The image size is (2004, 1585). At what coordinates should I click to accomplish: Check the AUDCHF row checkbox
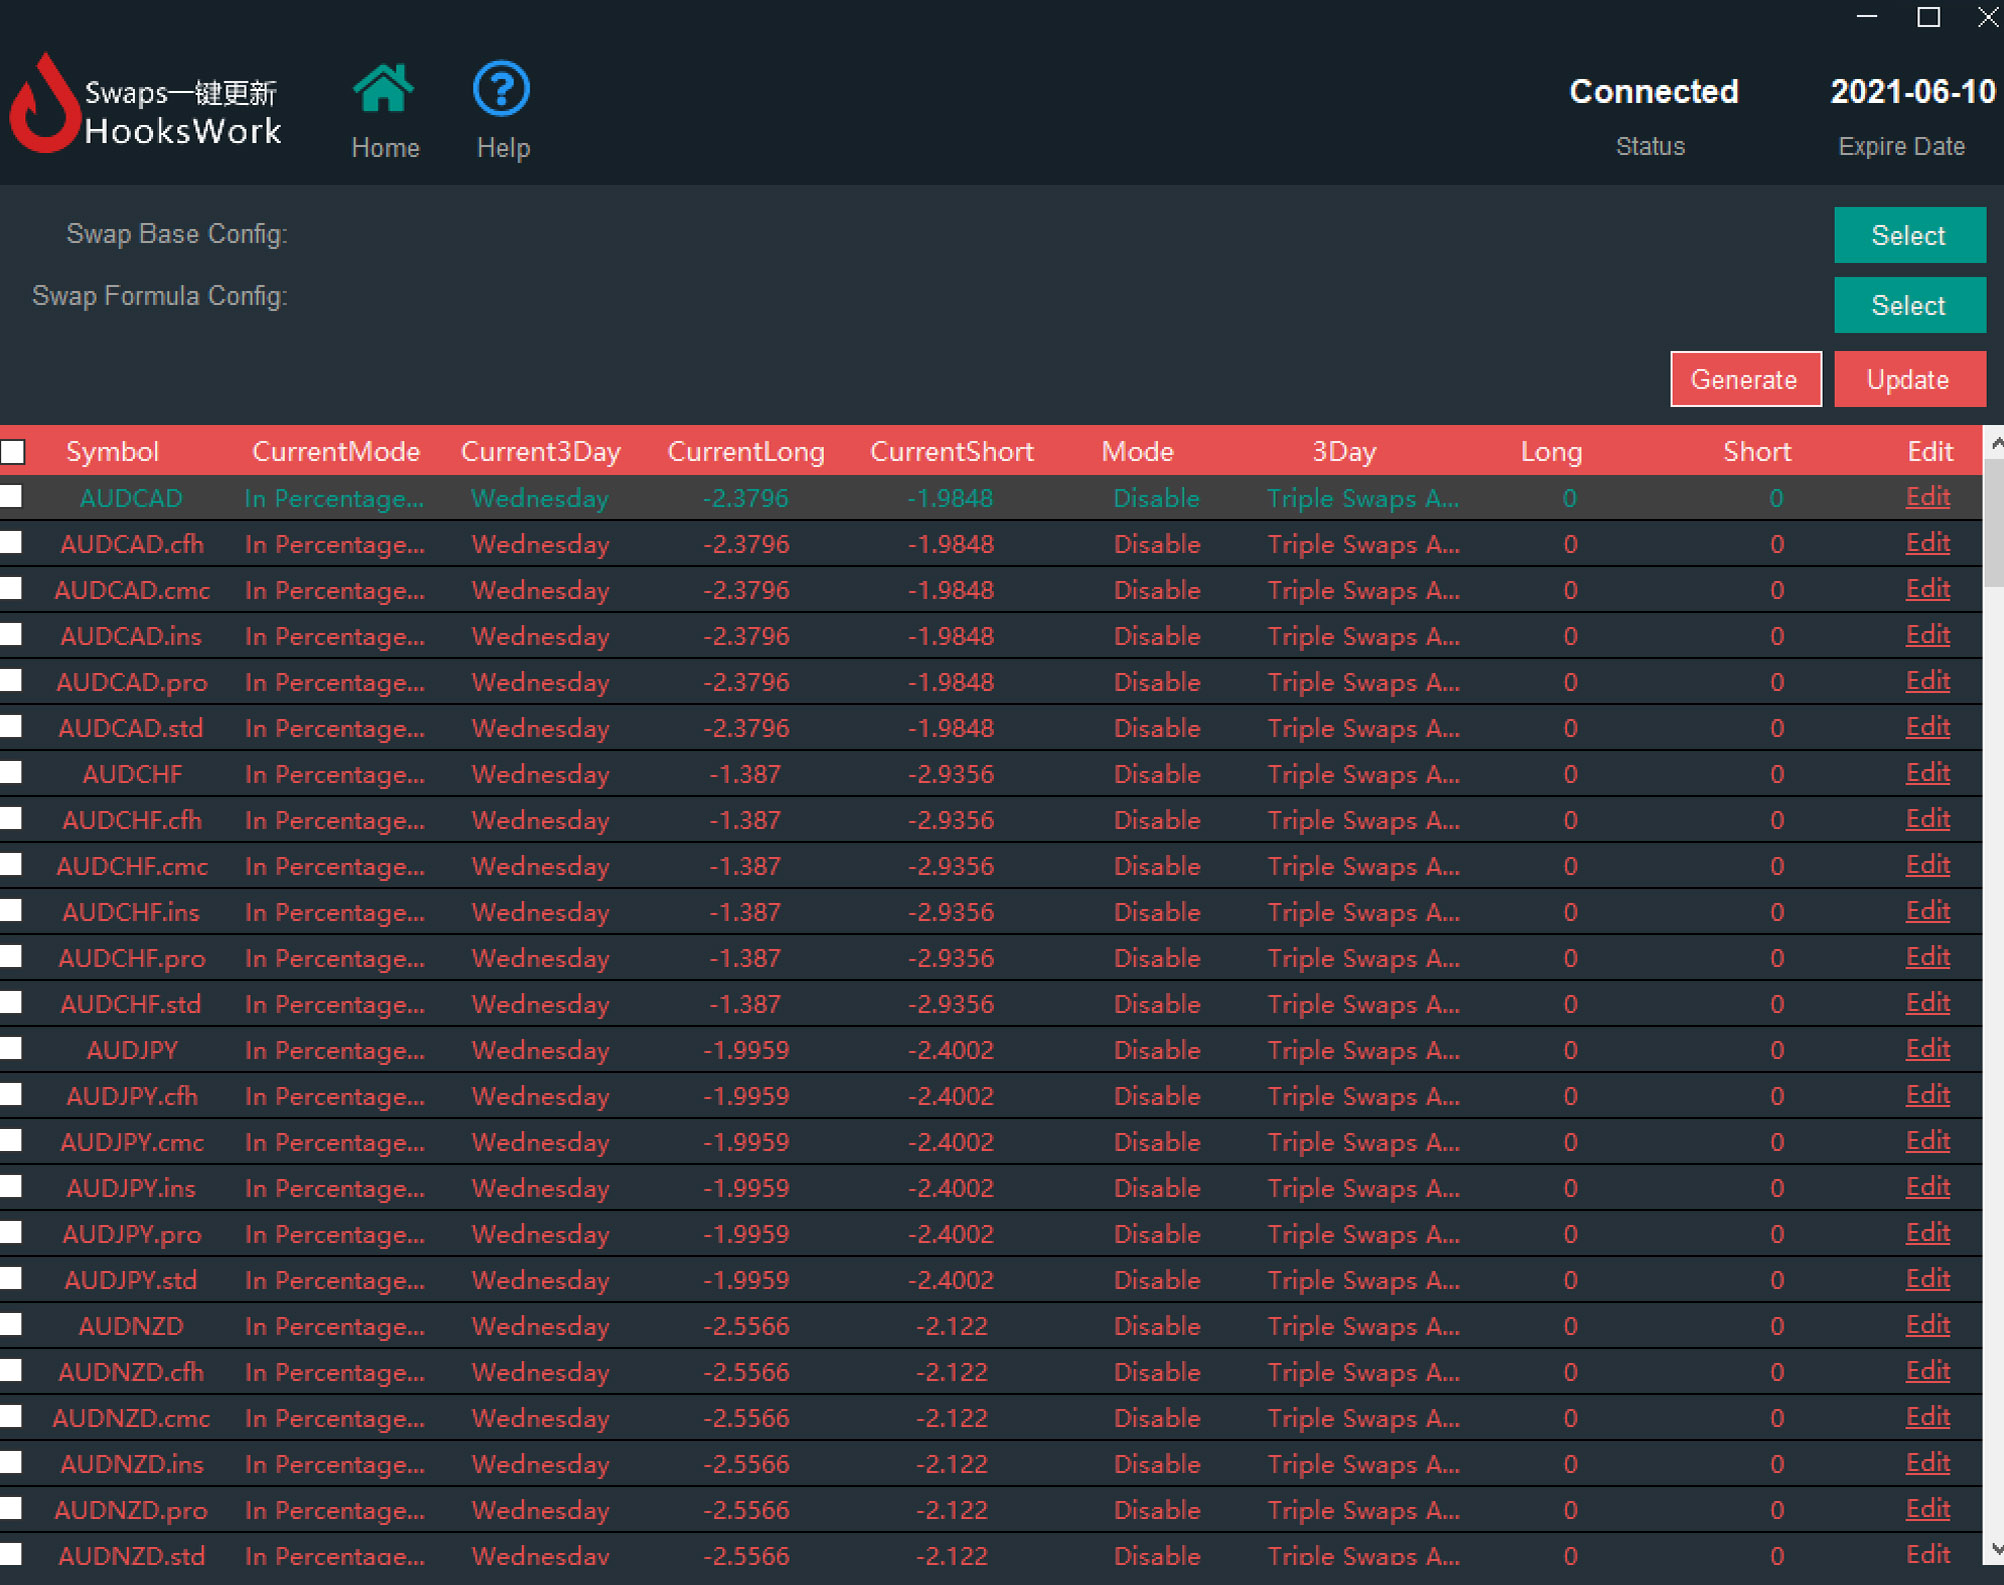point(11,773)
